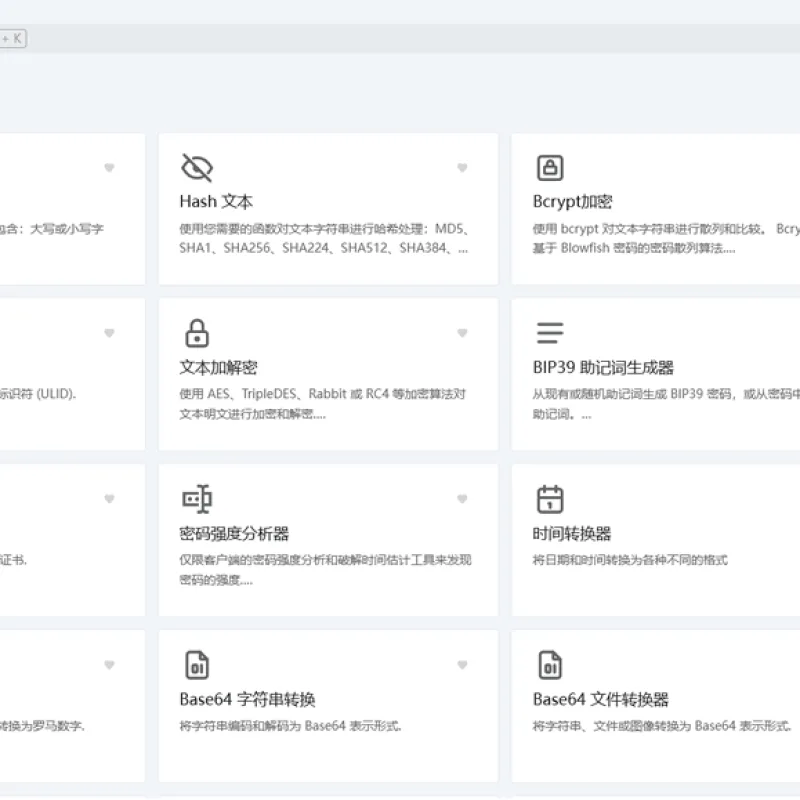This screenshot has width=800, height=800.
Task: Click the Base64 文件转换器 file icon
Action: 550,665
